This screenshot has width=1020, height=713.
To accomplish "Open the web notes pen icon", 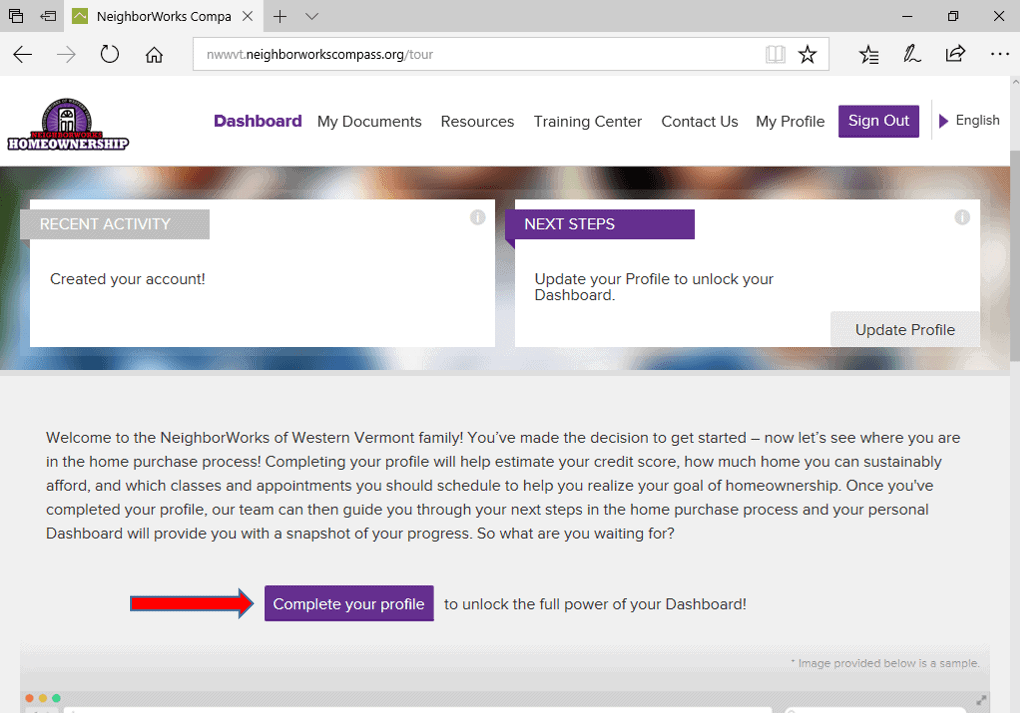I will click(911, 54).
